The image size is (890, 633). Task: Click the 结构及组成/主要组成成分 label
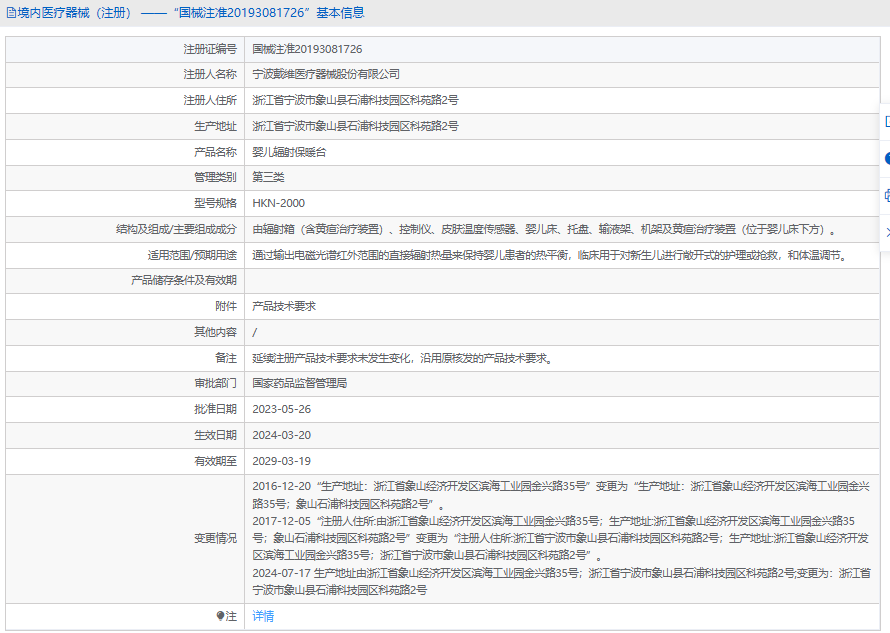pyautogui.click(x=176, y=229)
